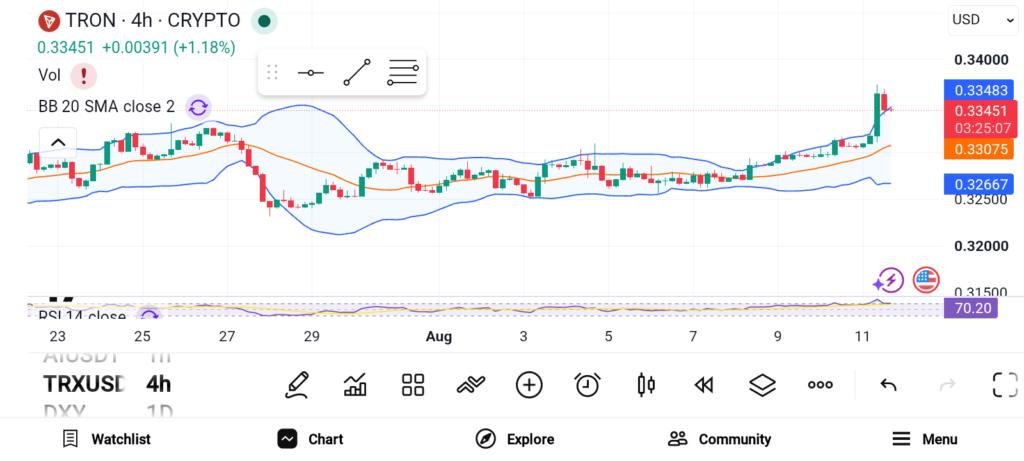Tap the Vol red exclamation warning icon

84,76
